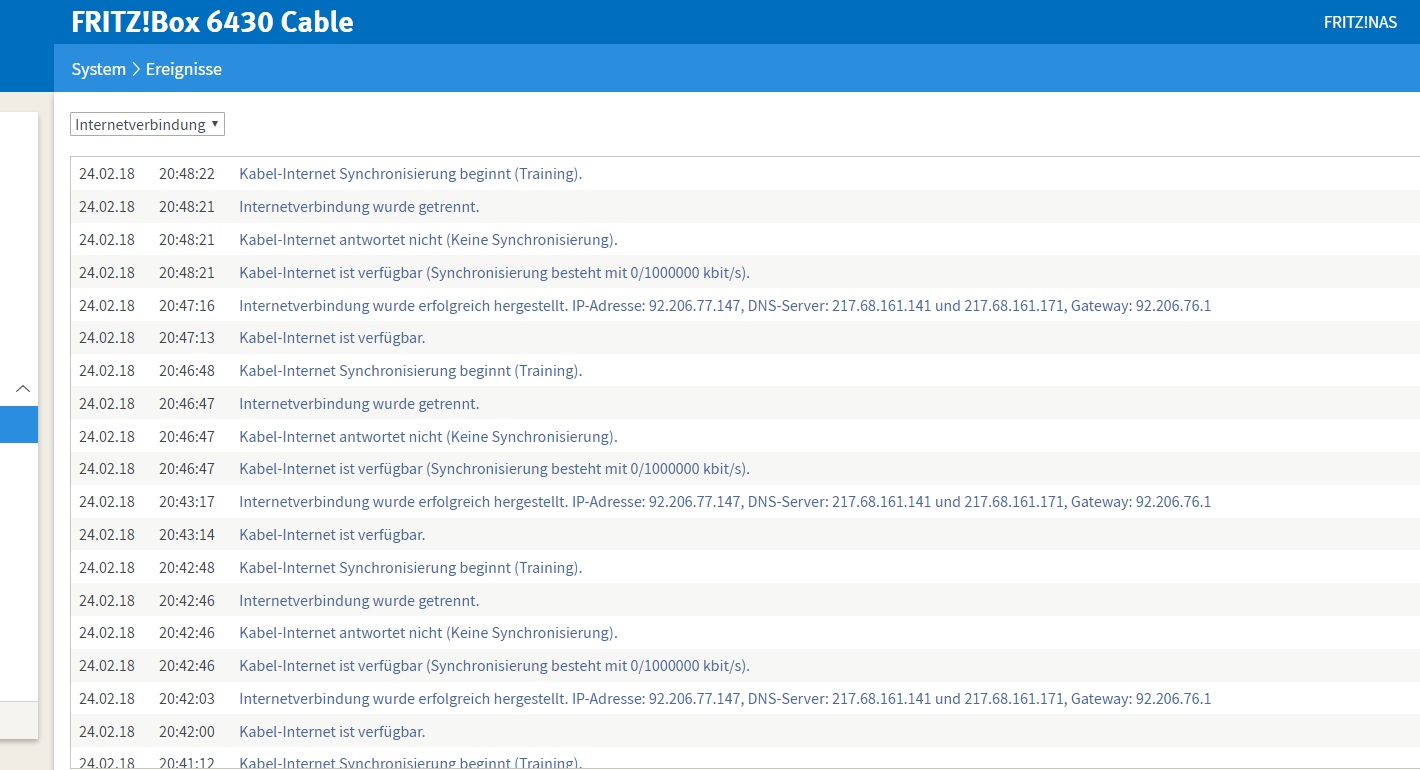
Task: Collapse sidebar section with up chevron
Action: click(x=23, y=388)
